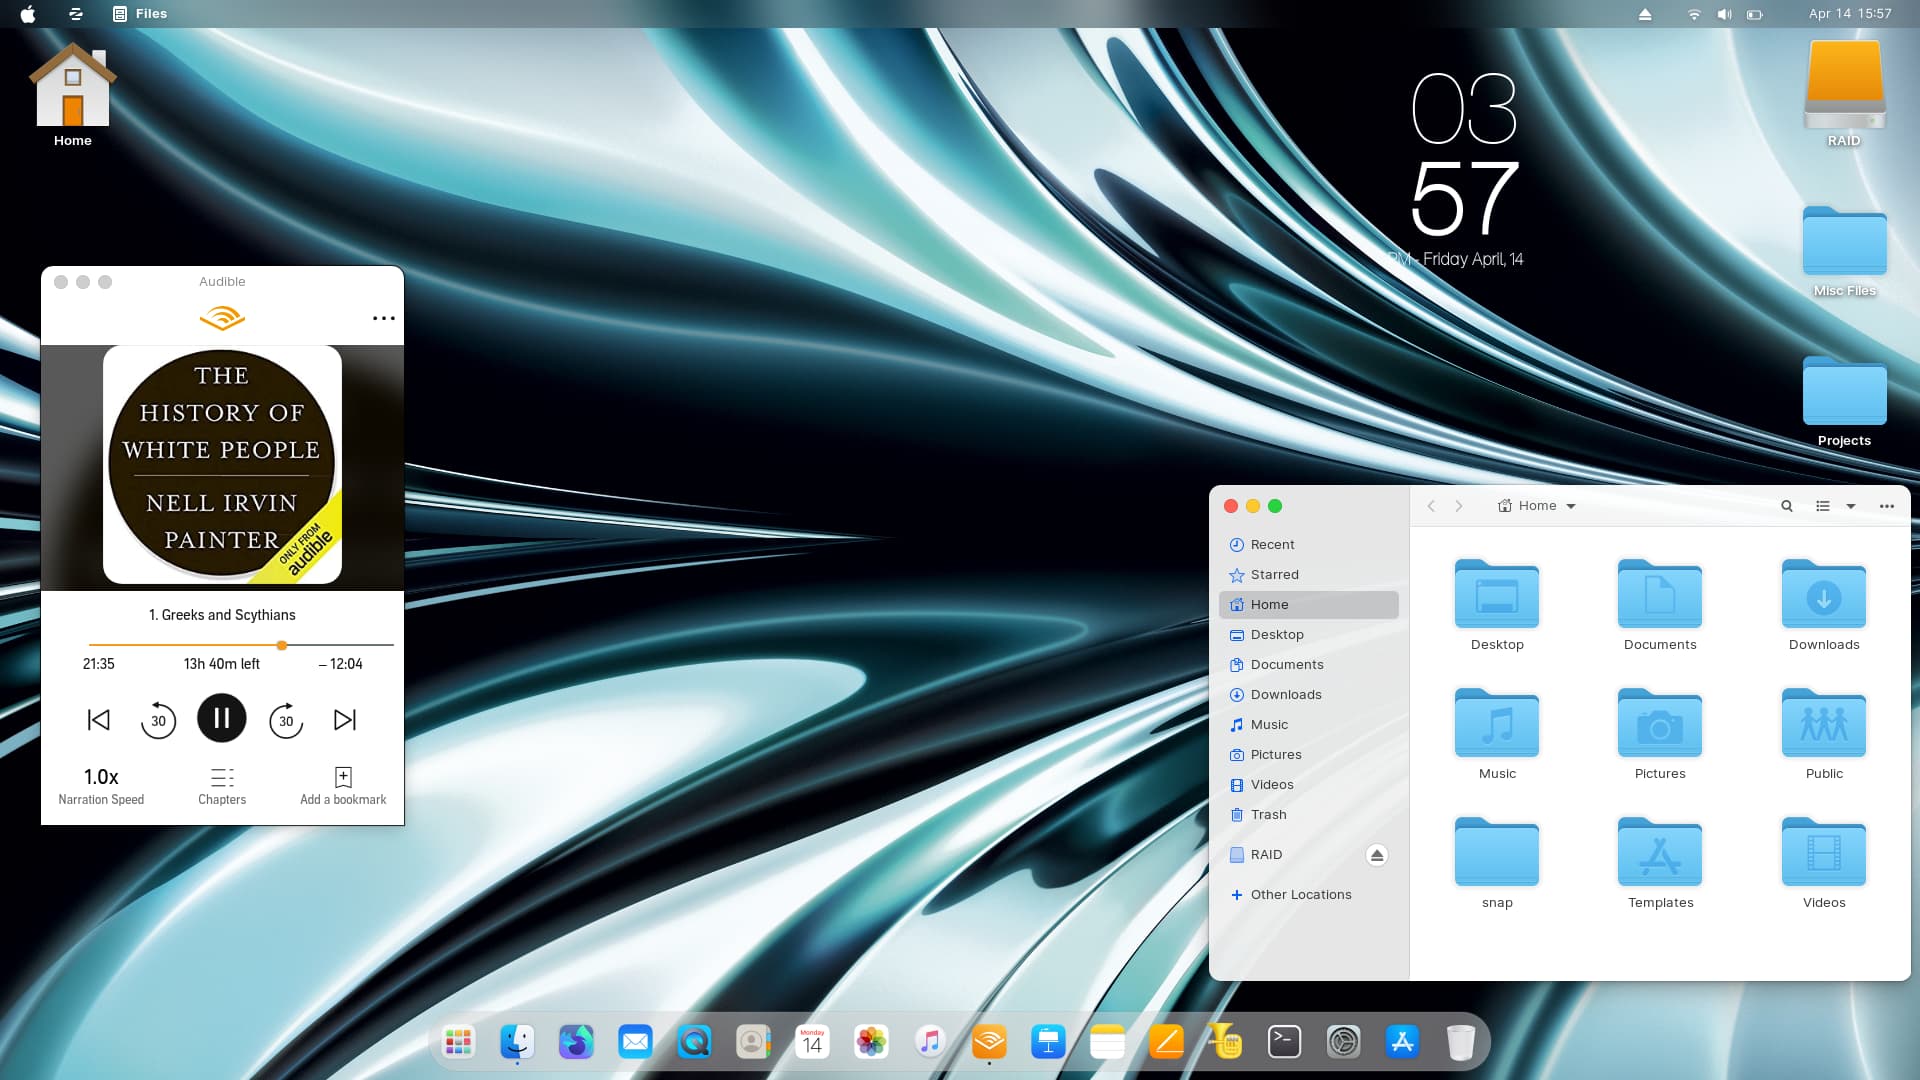Select Starred in Files sidebar
Screen dimensions: 1920x1080
pos(1308,575)
